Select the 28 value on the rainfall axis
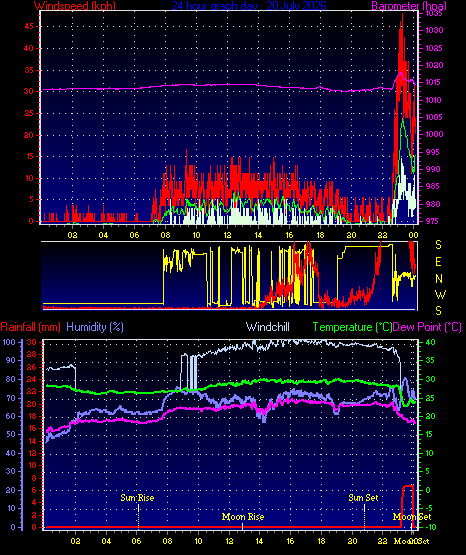Image resolution: width=466 pixels, height=555 pixels. 32,354
